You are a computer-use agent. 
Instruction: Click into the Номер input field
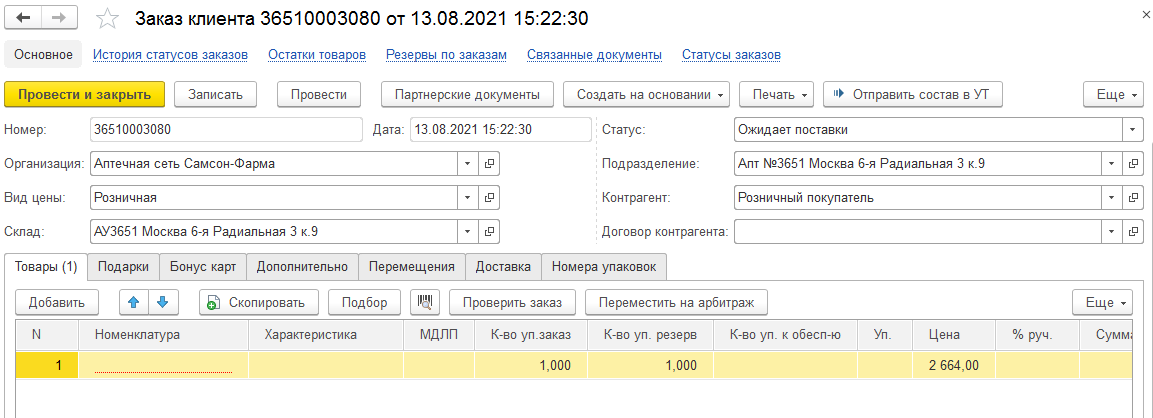coord(225,130)
